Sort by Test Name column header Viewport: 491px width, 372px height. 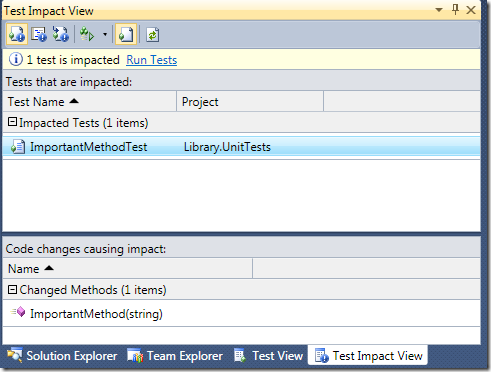click(x=89, y=102)
